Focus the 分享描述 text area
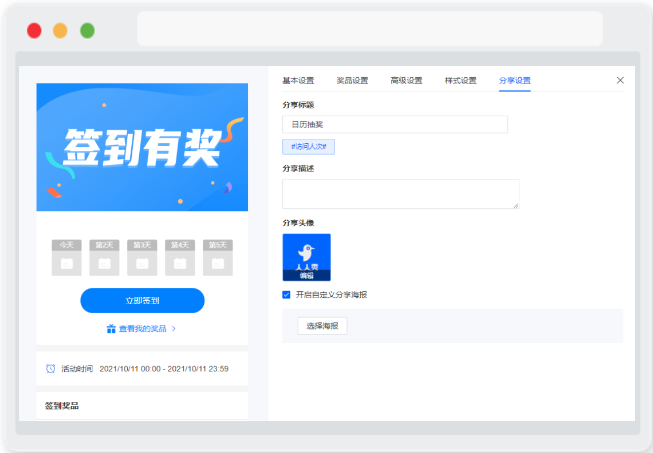 [x=401, y=194]
